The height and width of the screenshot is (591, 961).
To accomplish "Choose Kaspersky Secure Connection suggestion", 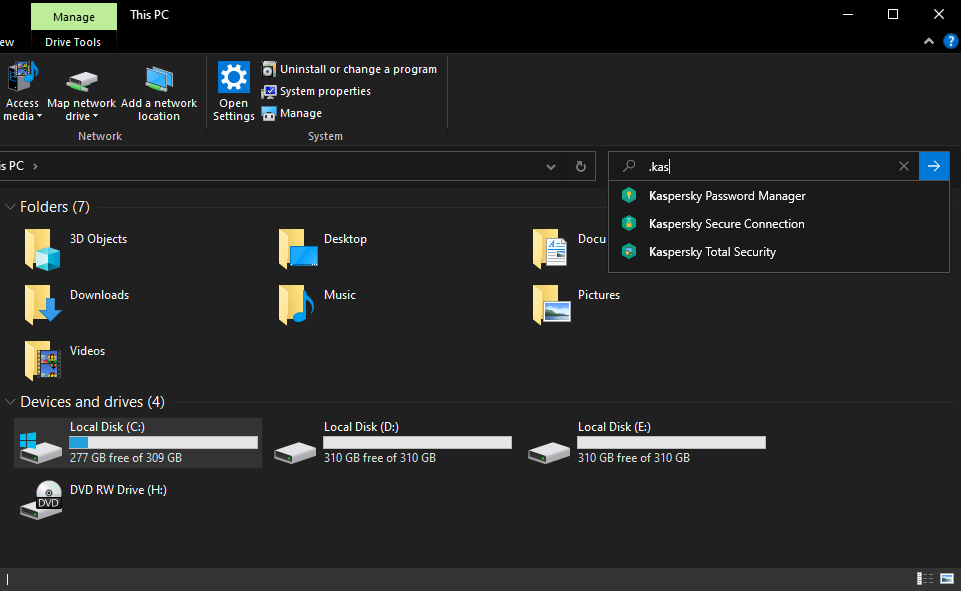I will (778, 224).
